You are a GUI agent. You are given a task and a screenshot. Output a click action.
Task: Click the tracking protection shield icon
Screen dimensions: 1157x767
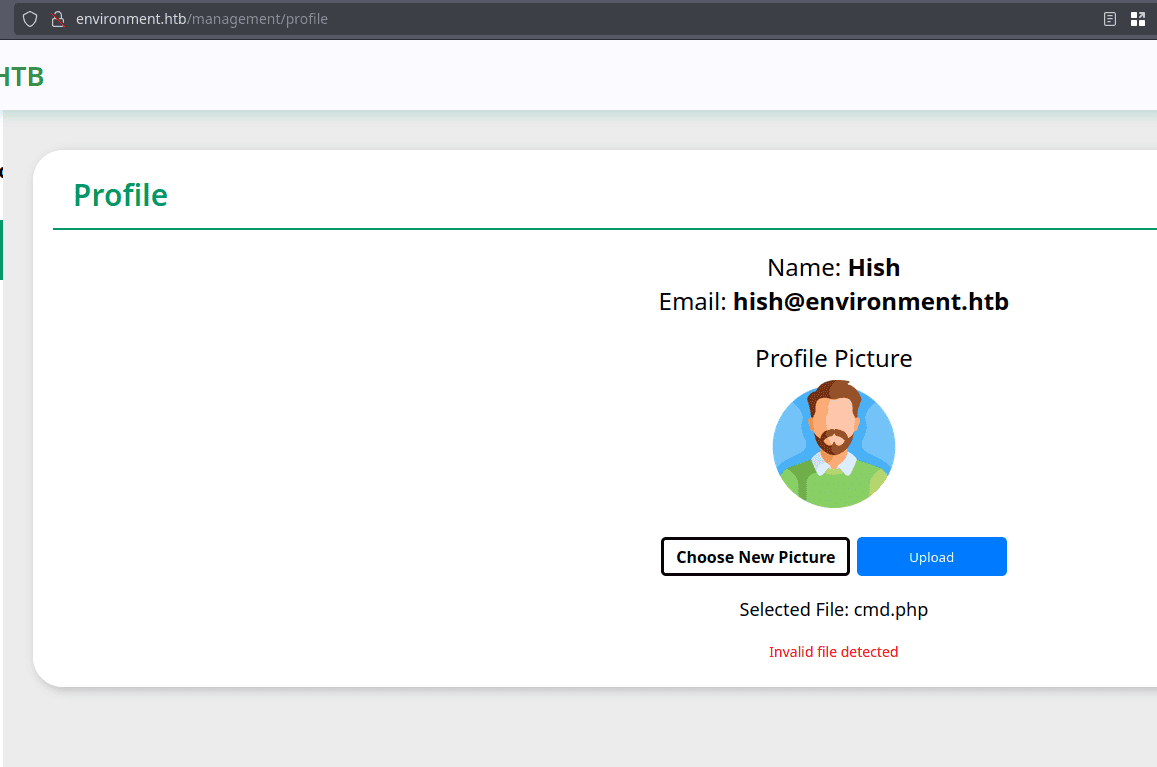click(x=30, y=19)
